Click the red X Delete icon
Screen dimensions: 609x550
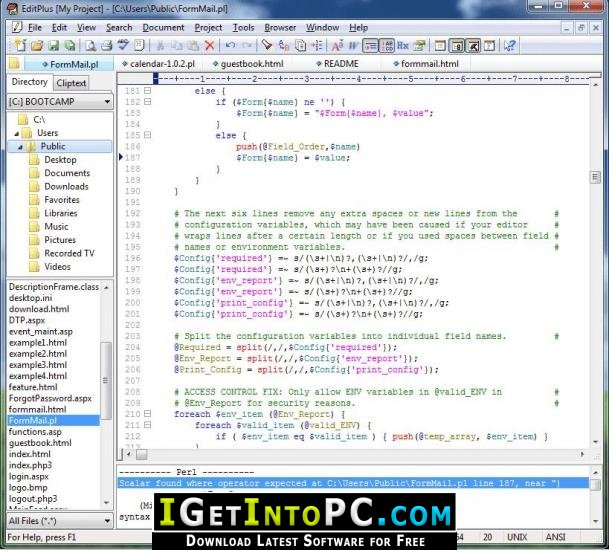tap(210, 45)
